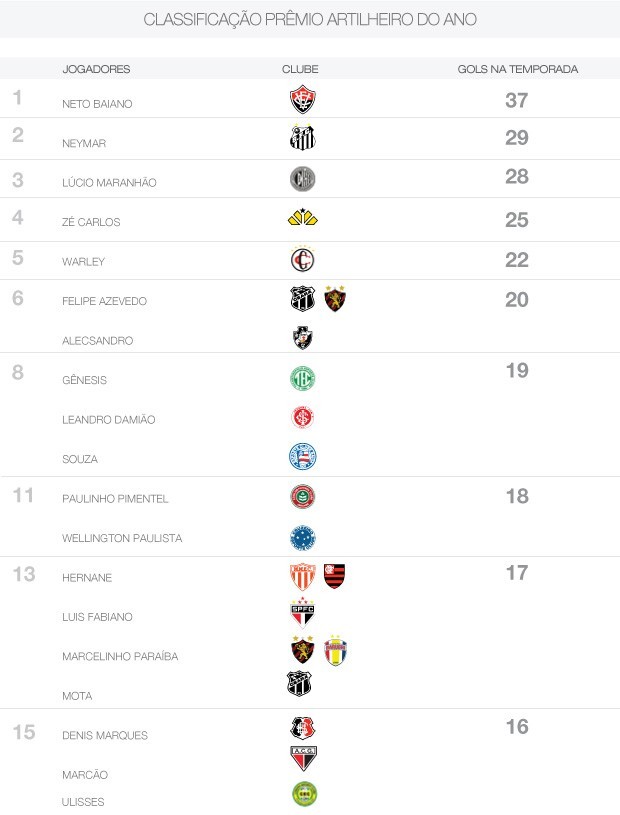The width and height of the screenshot is (620, 815).
Task: Click the JOGADORES column header
Action: (x=96, y=69)
